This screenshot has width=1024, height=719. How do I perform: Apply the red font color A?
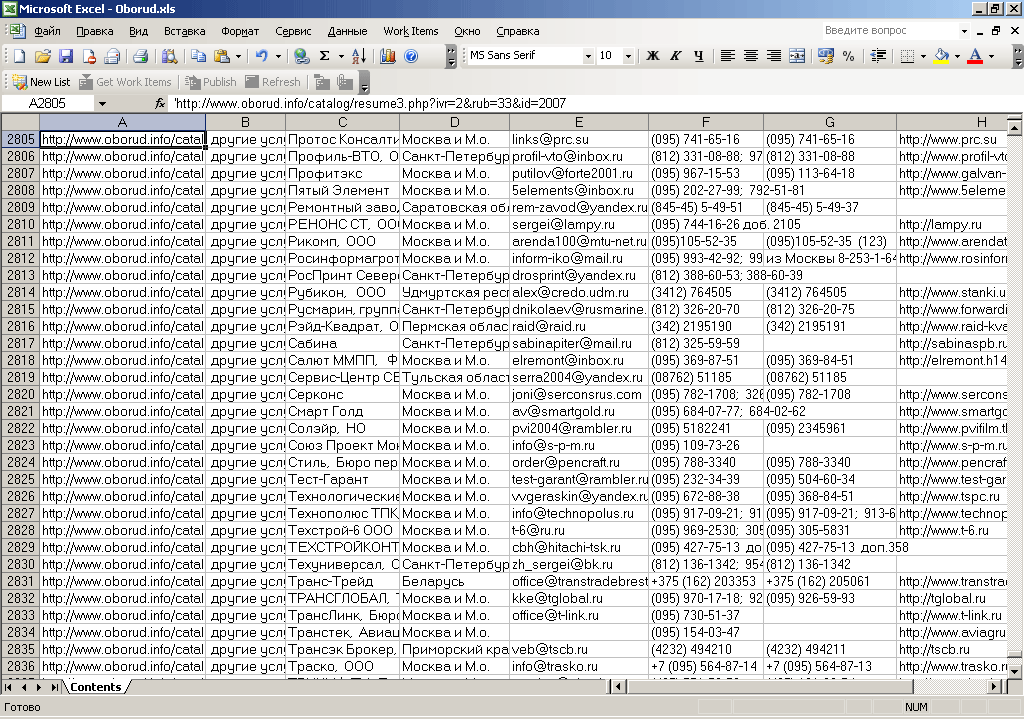click(975, 56)
